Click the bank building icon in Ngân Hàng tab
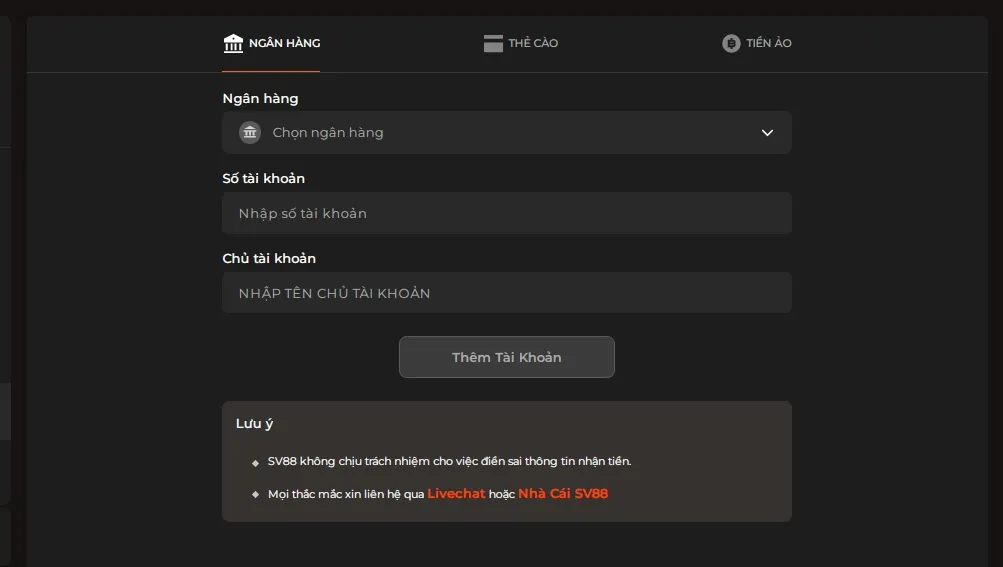Image resolution: width=1003 pixels, height=567 pixels. (x=233, y=43)
